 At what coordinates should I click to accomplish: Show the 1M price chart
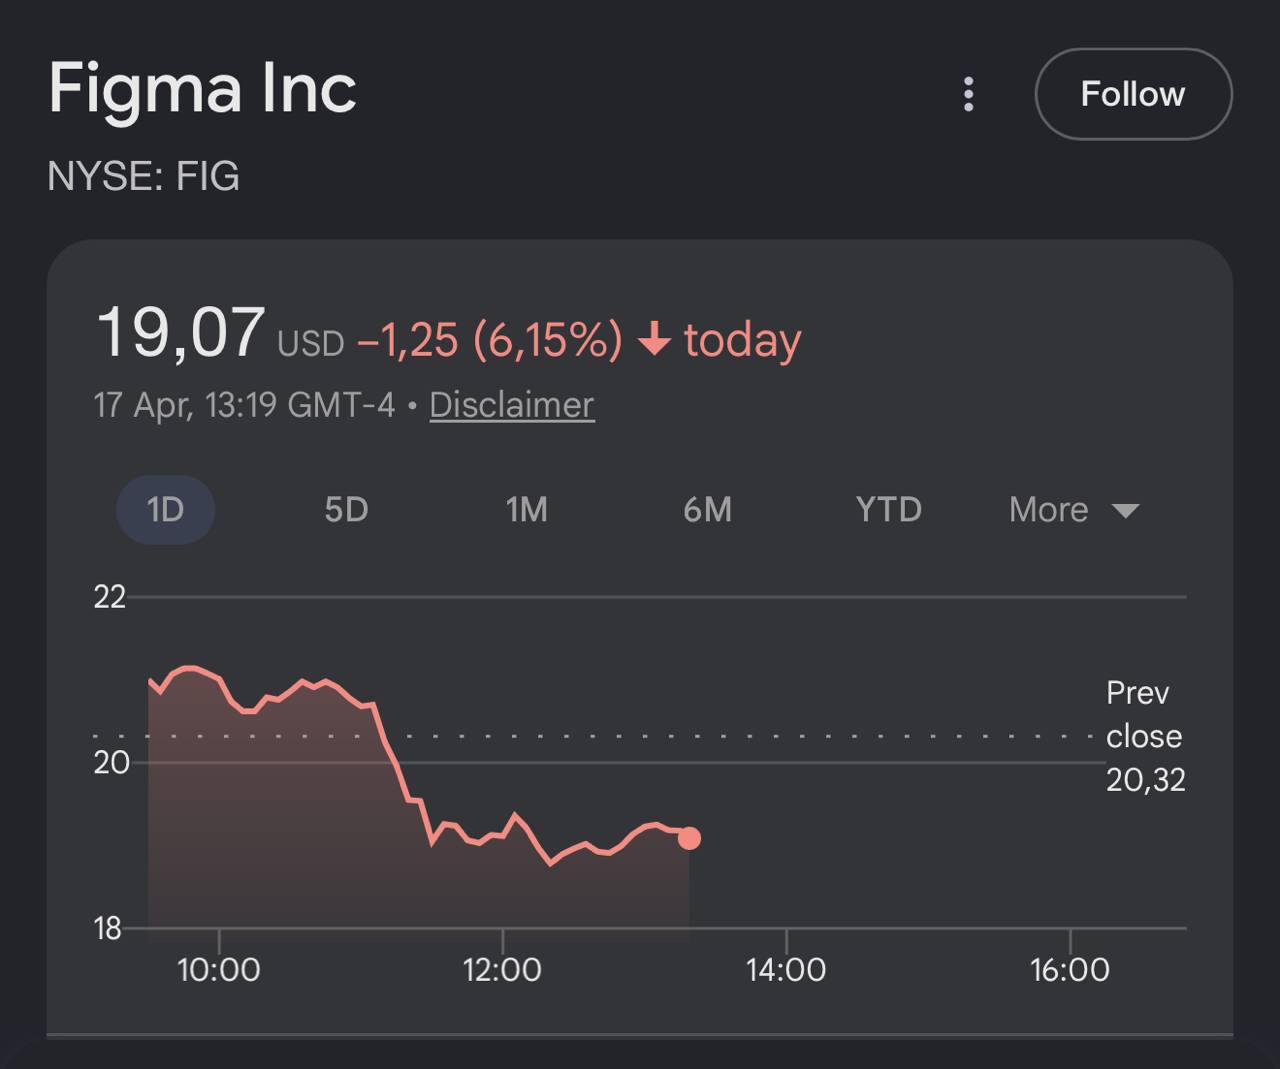pos(527,510)
